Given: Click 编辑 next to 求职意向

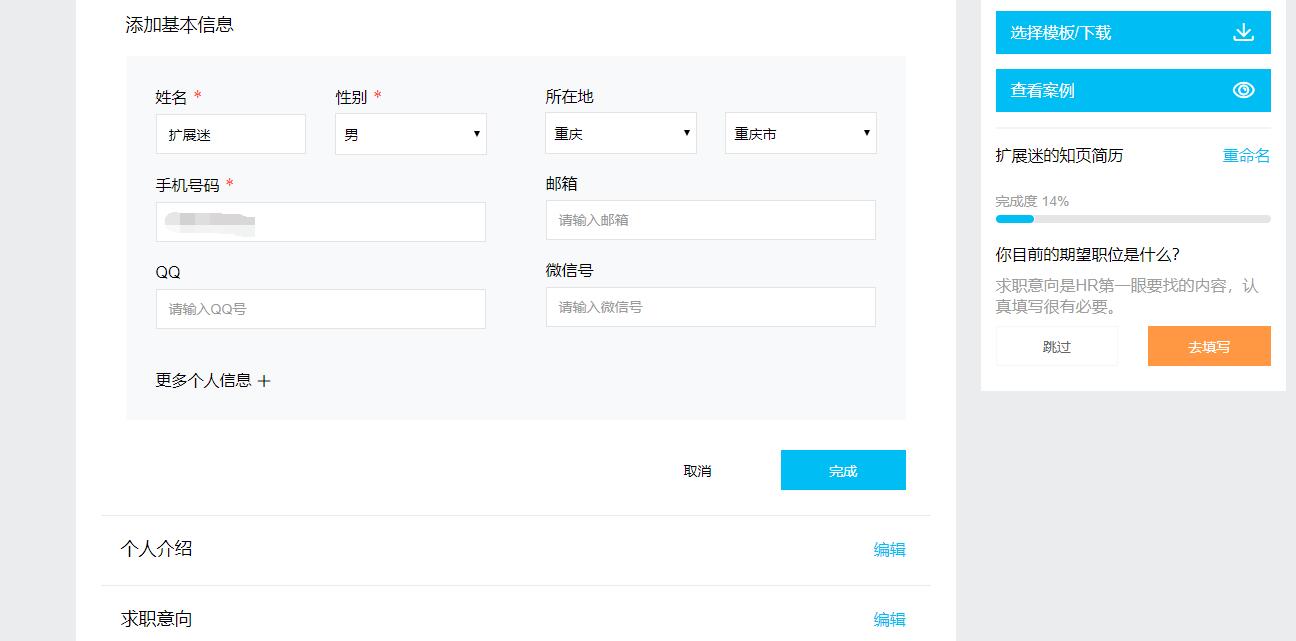Looking at the screenshot, I should pyautogui.click(x=889, y=619).
